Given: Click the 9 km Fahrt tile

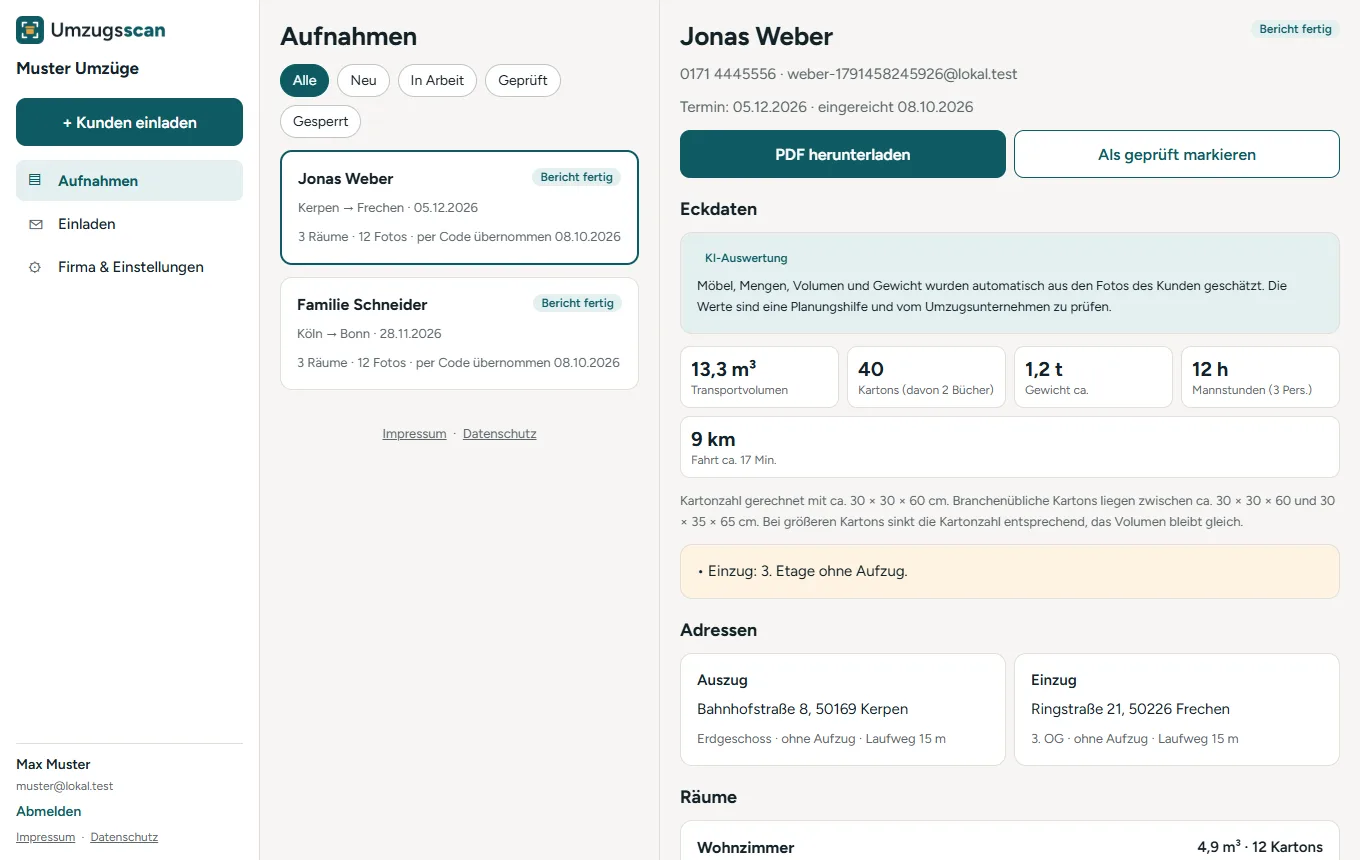Looking at the screenshot, I should (1009, 447).
